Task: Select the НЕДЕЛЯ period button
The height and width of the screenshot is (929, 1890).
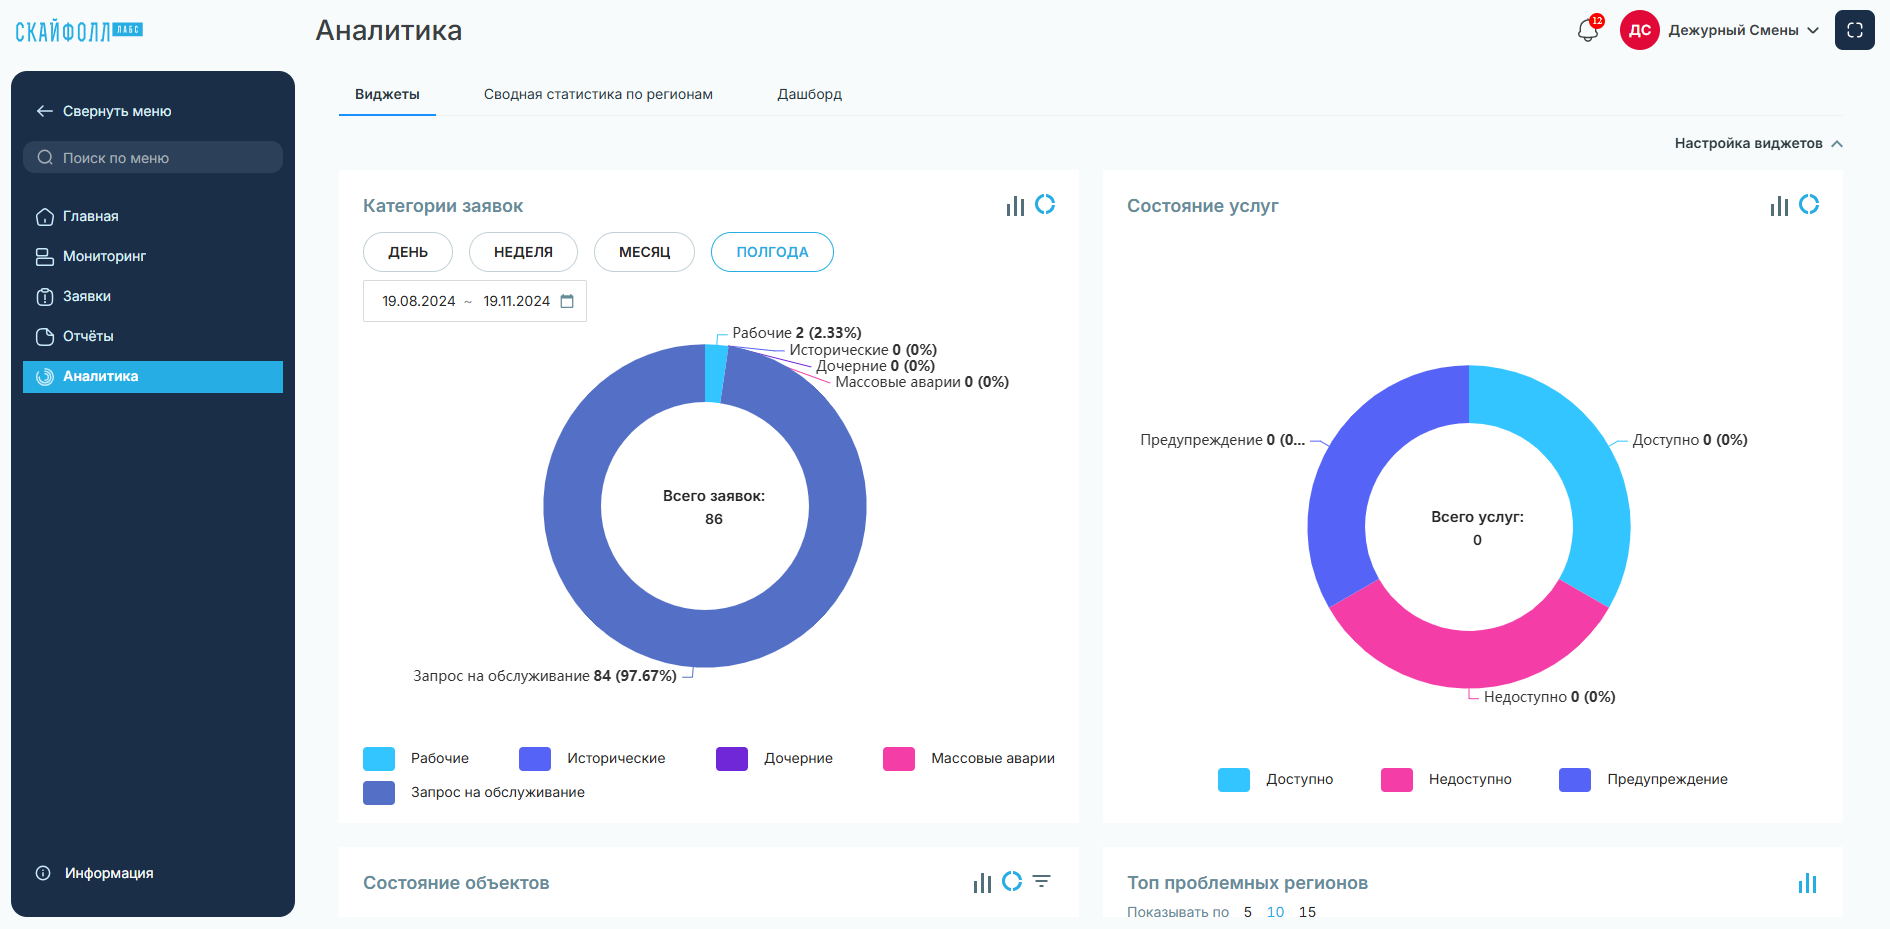Action: point(523,252)
